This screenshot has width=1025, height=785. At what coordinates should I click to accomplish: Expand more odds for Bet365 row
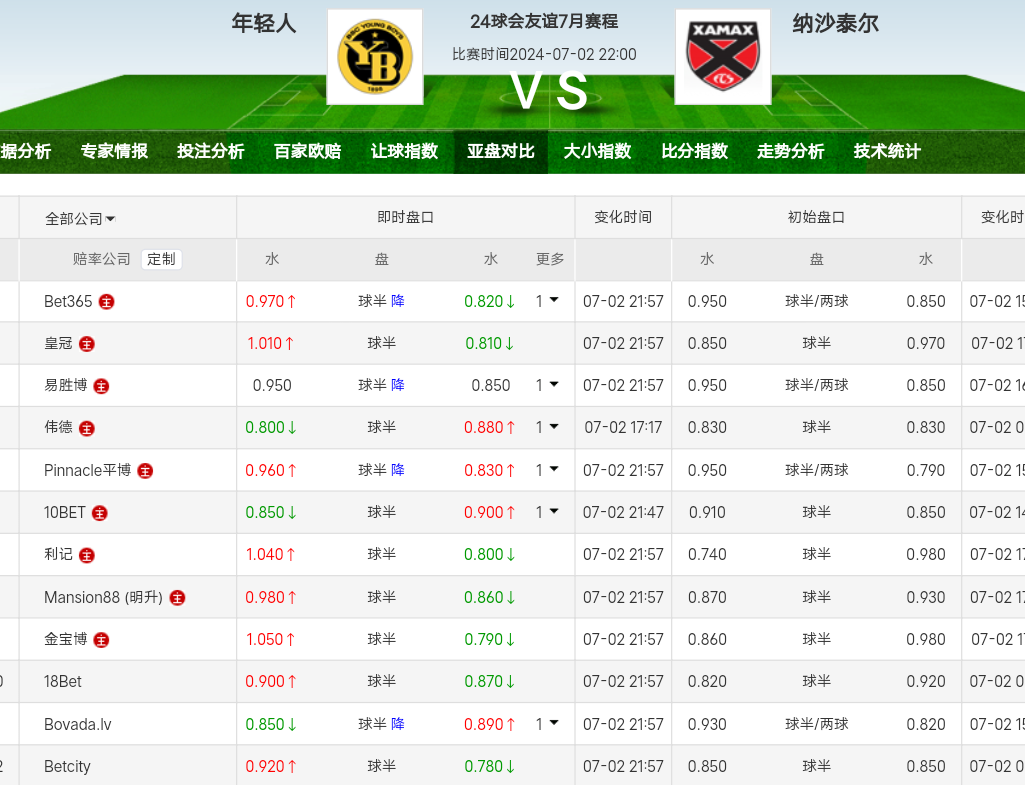(x=547, y=301)
